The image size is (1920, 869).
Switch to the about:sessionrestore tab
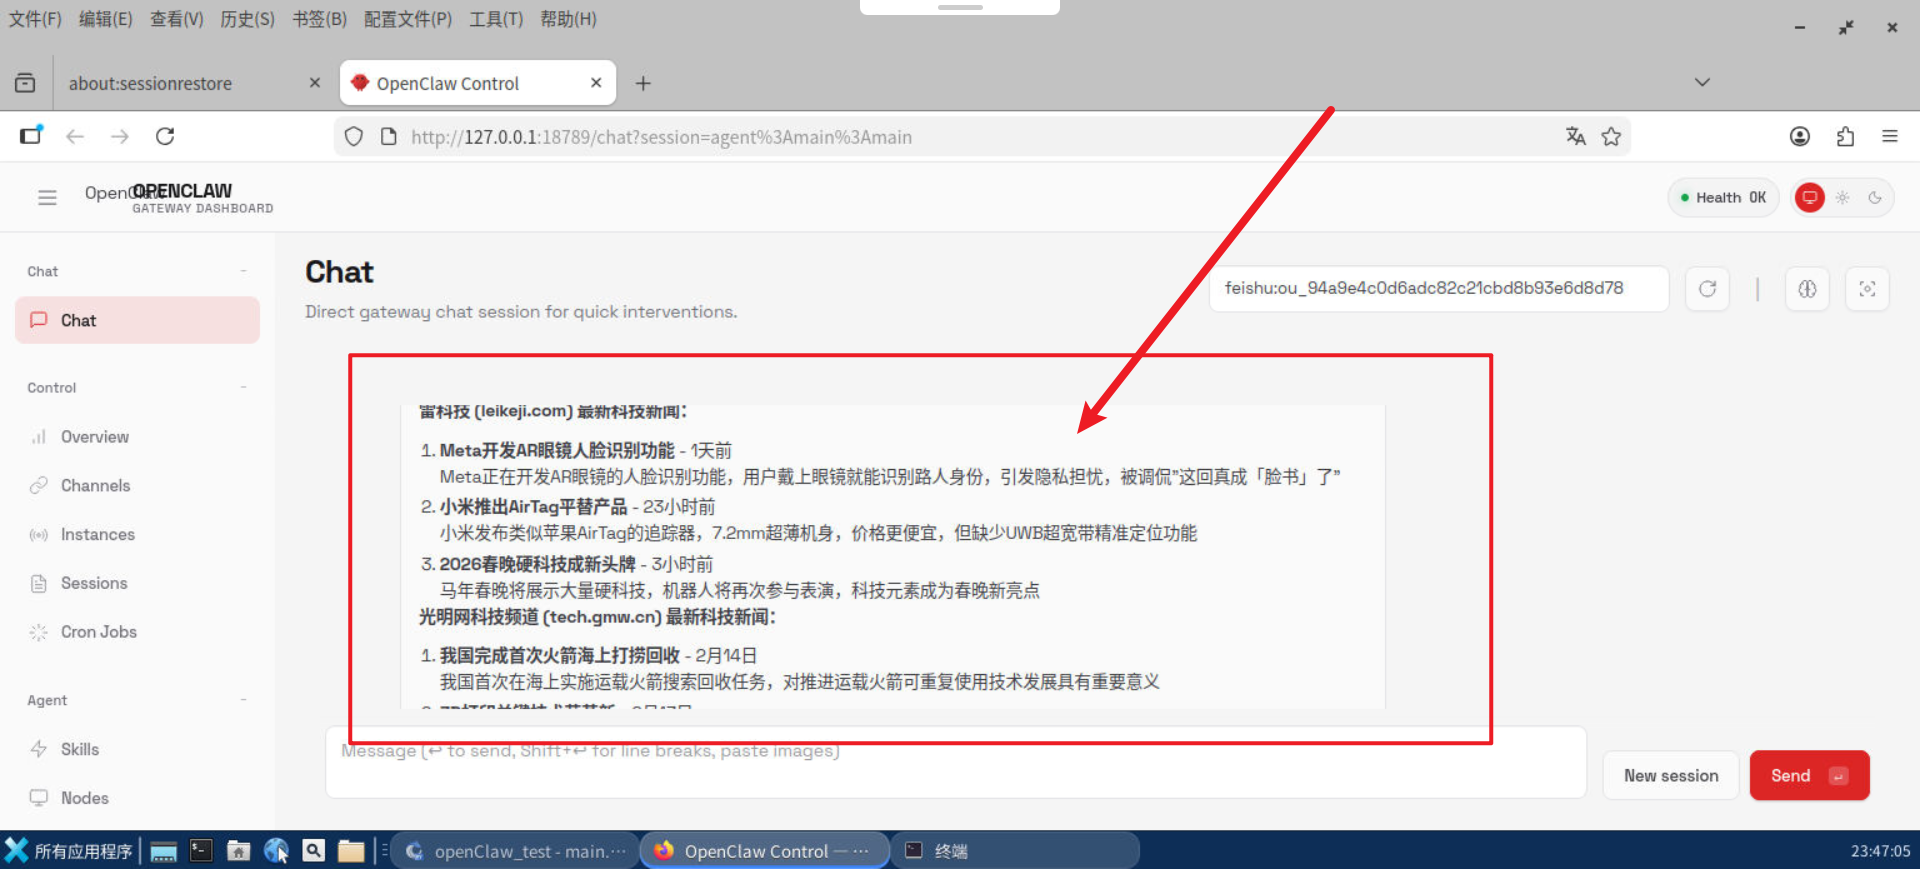coord(192,83)
